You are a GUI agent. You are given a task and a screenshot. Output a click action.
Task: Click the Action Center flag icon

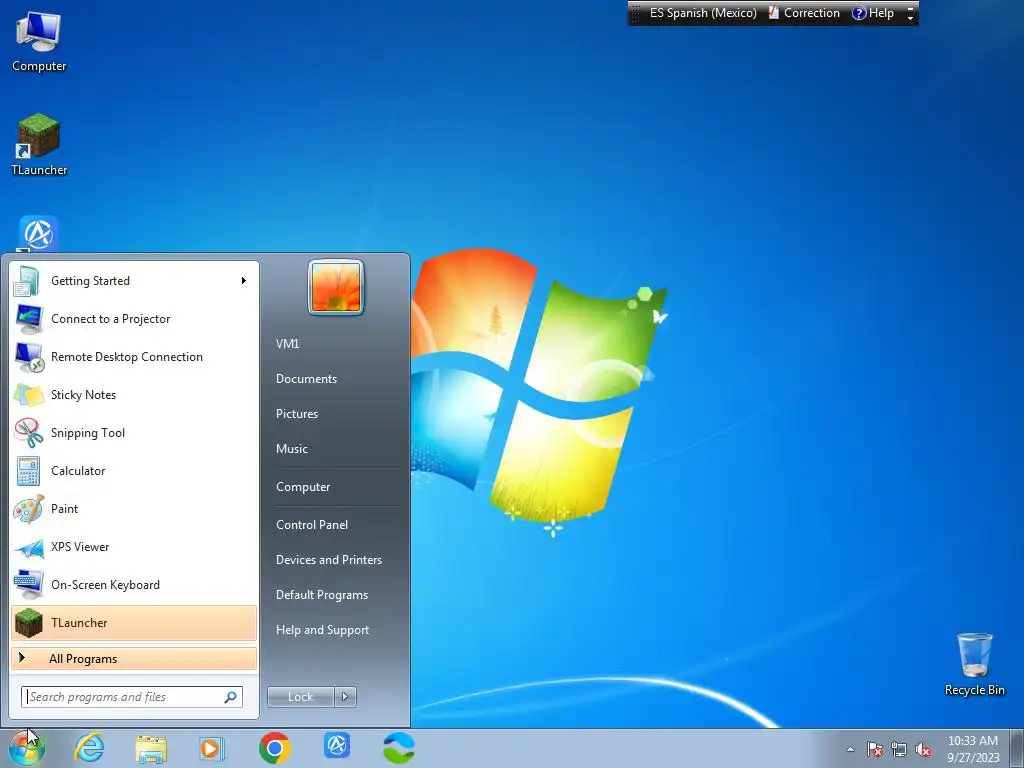875,750
